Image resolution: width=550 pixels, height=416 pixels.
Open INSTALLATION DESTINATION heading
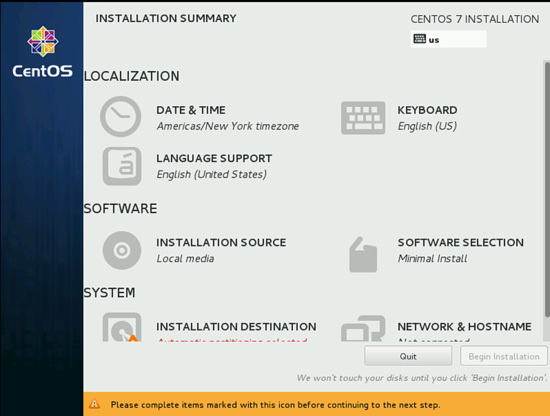236,327
